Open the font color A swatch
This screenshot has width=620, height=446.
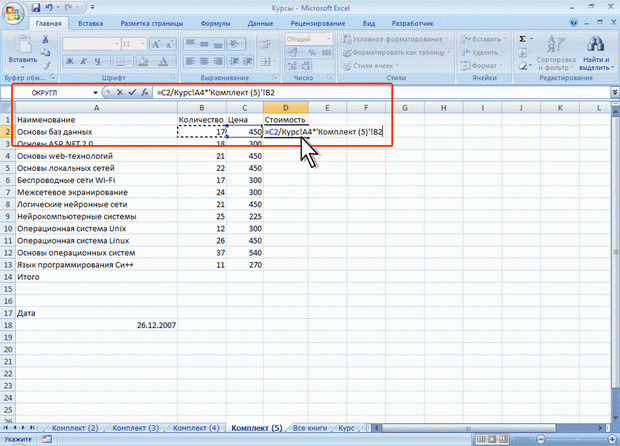coord(163,61)
